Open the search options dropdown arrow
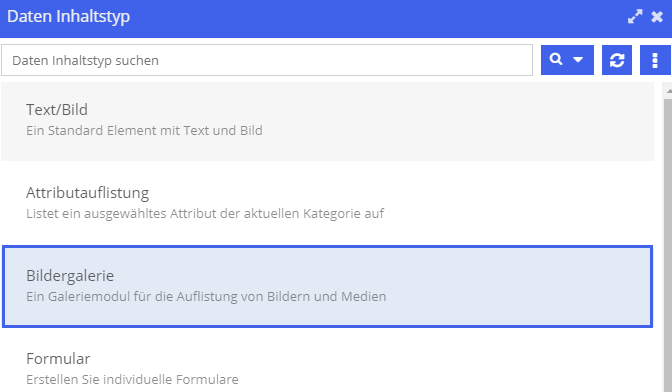Viewport: 672px width, 392px height. [578, 60]
